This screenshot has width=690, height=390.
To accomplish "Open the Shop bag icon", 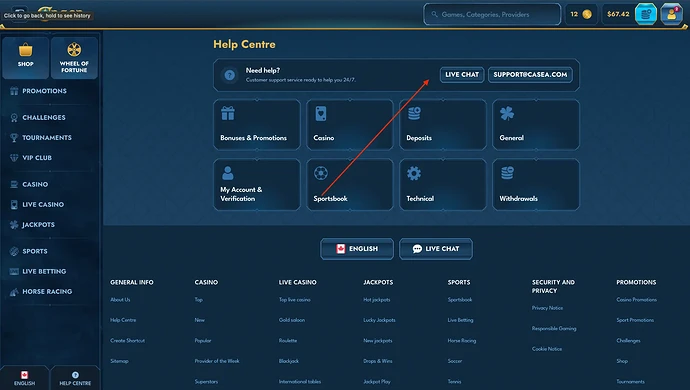I will (26, 50).
